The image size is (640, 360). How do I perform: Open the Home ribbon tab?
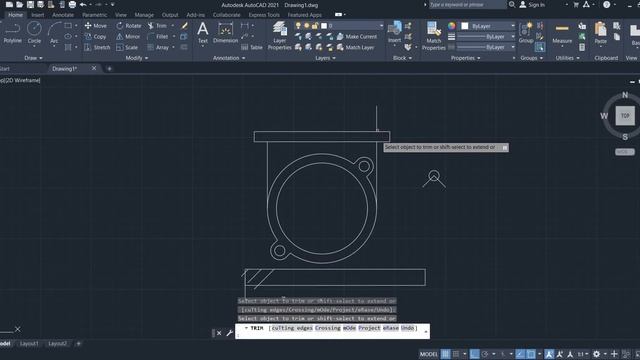click(16, 15)
